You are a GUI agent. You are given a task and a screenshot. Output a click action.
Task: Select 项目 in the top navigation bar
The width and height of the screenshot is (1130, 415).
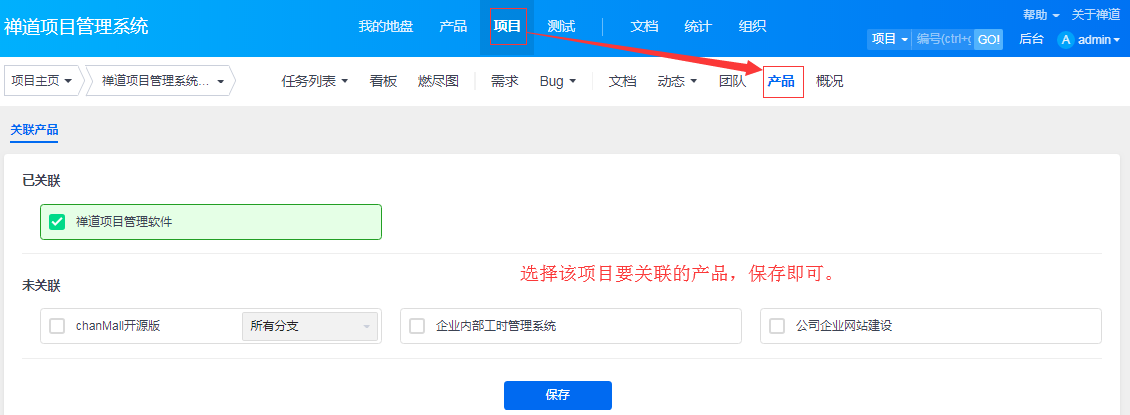[x=507, y=27]
